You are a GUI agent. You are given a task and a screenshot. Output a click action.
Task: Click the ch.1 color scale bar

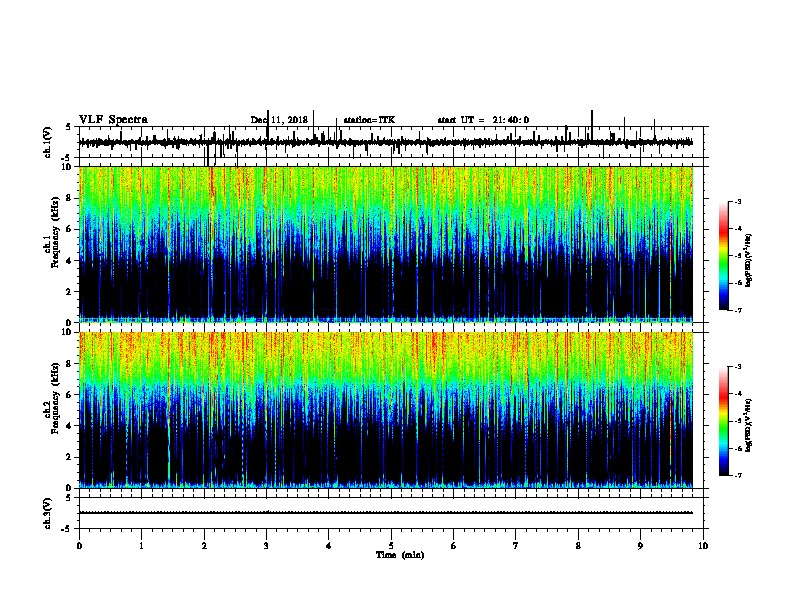724,256
